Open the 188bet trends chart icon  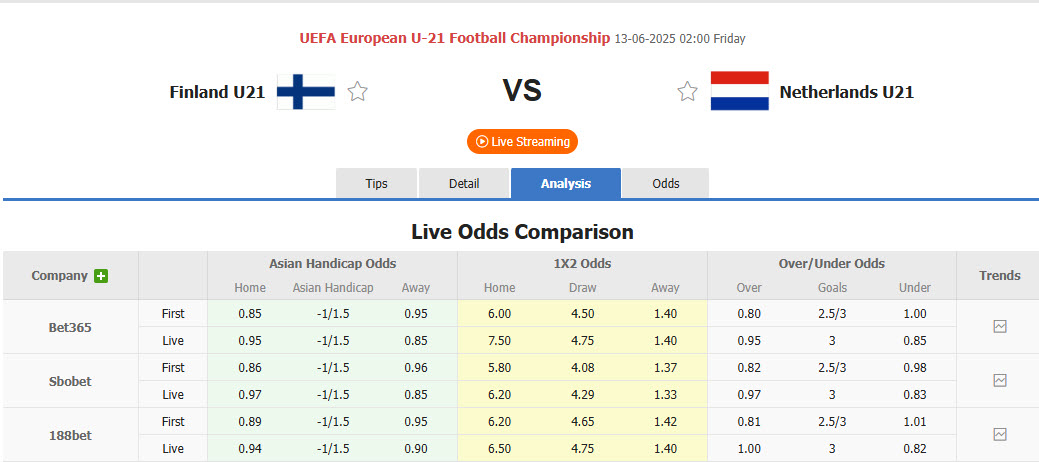point(1000,434)
